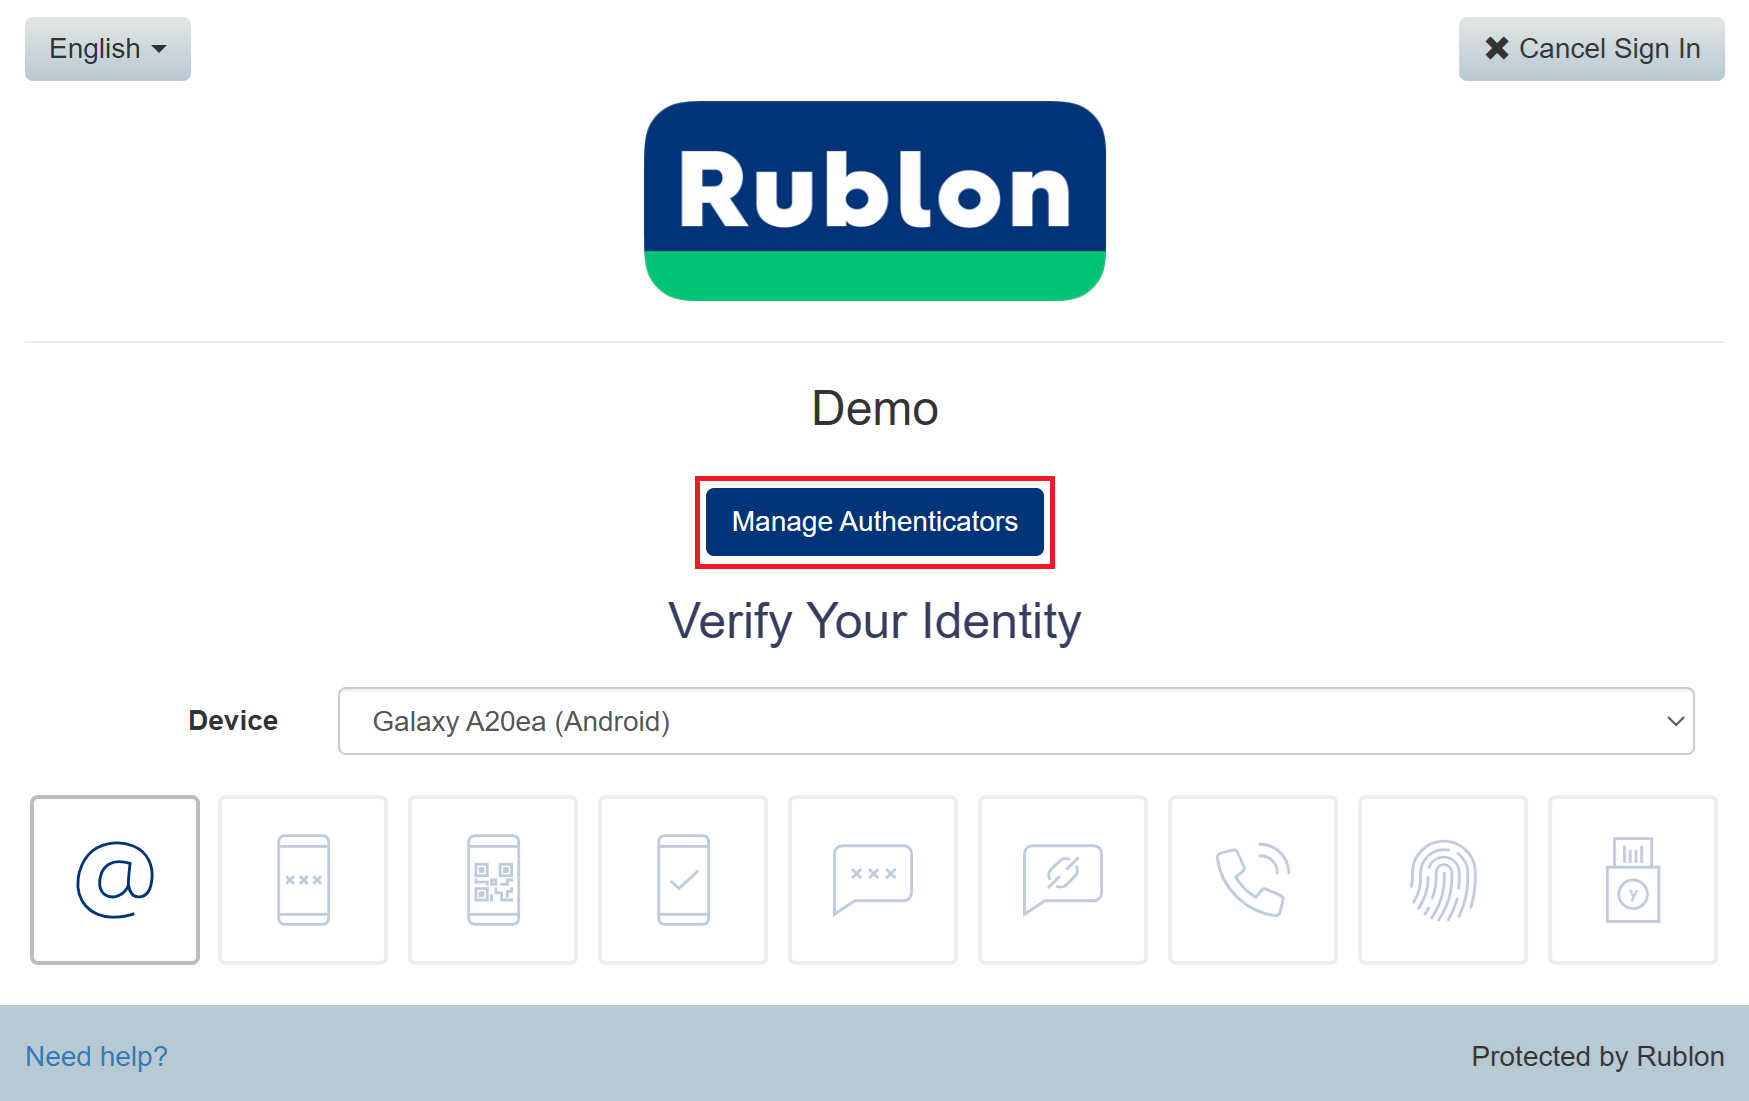The image size is (1749, 1101).
Task: Select the QR code authentication method
Action: 493,880
